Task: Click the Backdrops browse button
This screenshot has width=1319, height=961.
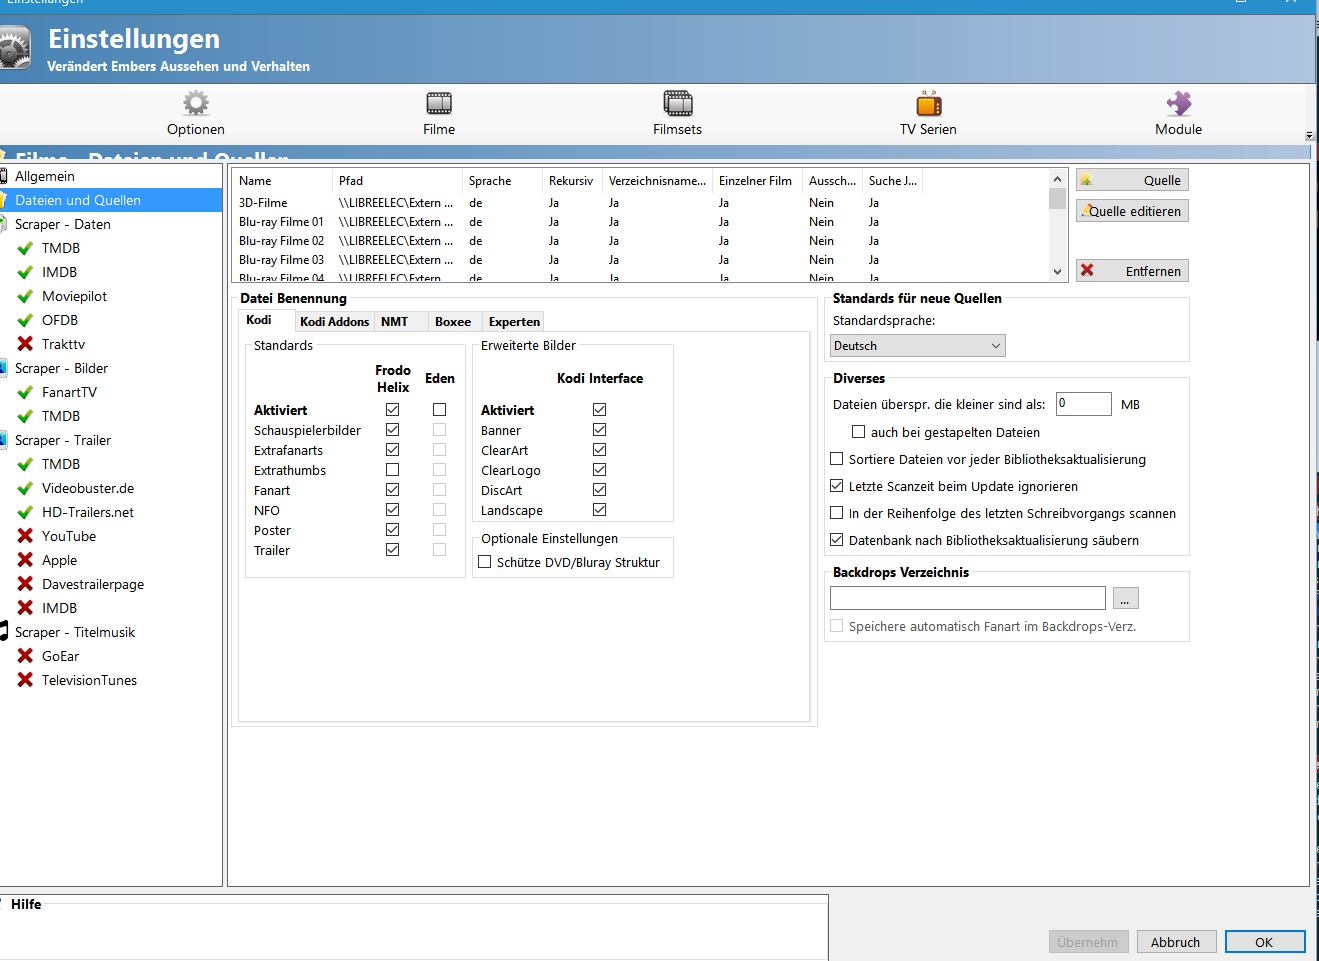Action: click(x=1125, y=598)
